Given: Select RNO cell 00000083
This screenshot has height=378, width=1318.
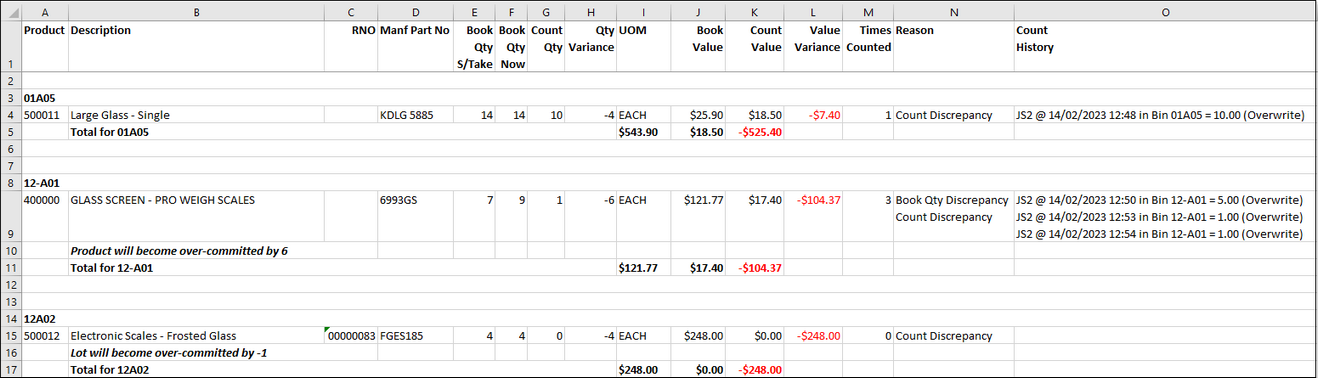Looking at the screenshot, I should pos(351,336).
